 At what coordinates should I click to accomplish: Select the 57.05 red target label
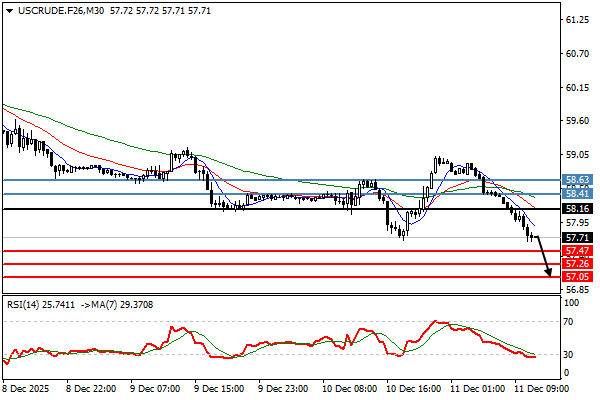point(574,275)
